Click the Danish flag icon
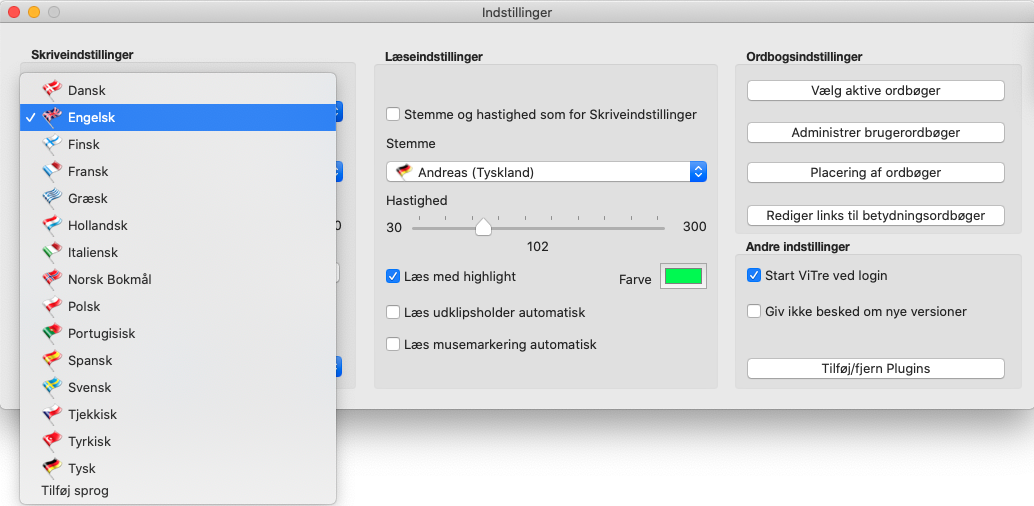Image resolution: width=1034 pixels, height=506 pixels. click(52, 90)
